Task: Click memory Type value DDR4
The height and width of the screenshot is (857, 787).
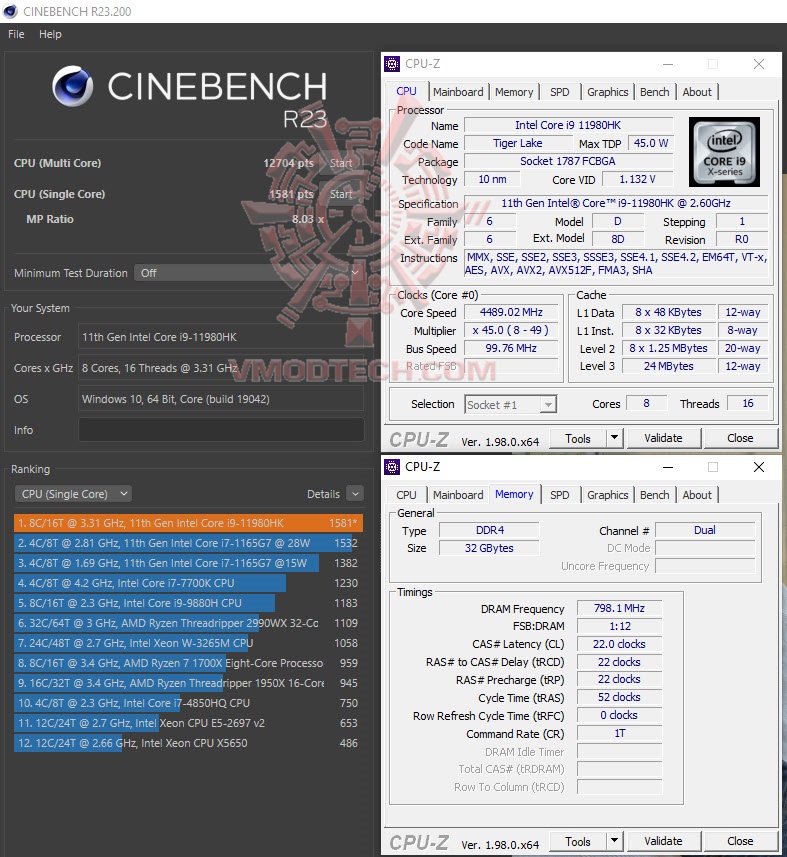Action: click(x=489, y=530)
